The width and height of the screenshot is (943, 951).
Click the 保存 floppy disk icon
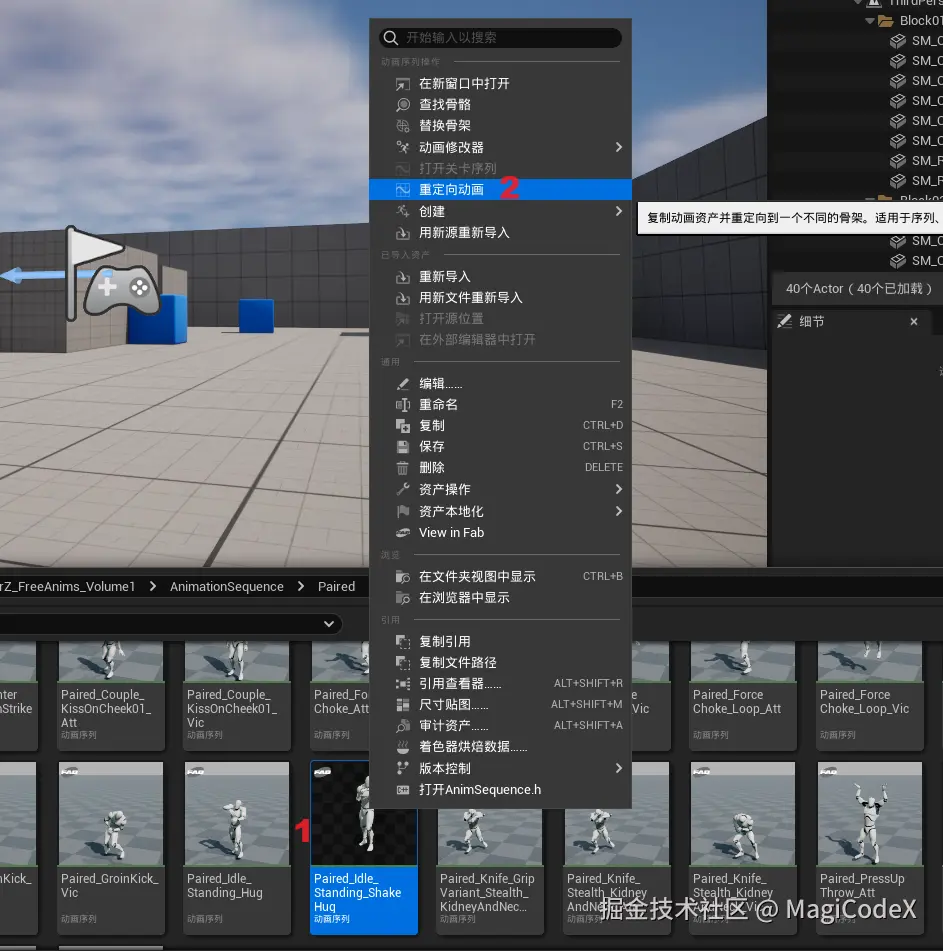[x=403, y=447]
